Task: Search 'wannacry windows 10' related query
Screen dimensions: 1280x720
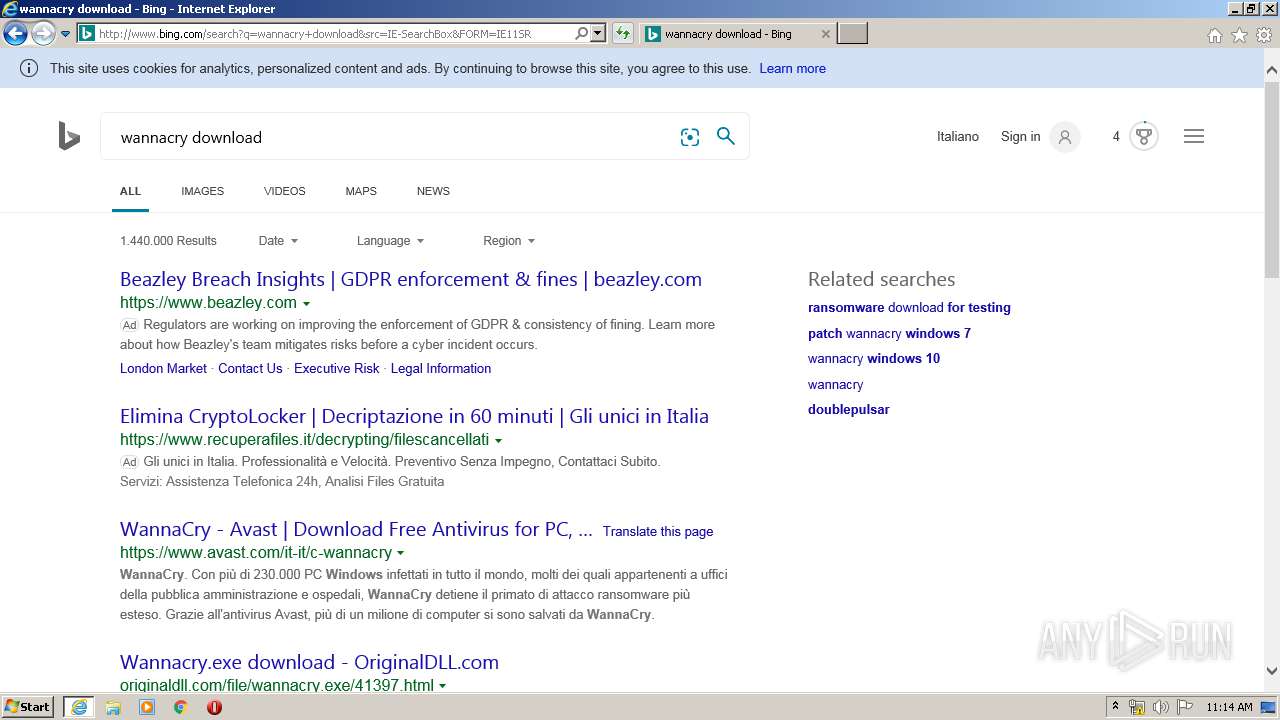Action: (874, 358)
